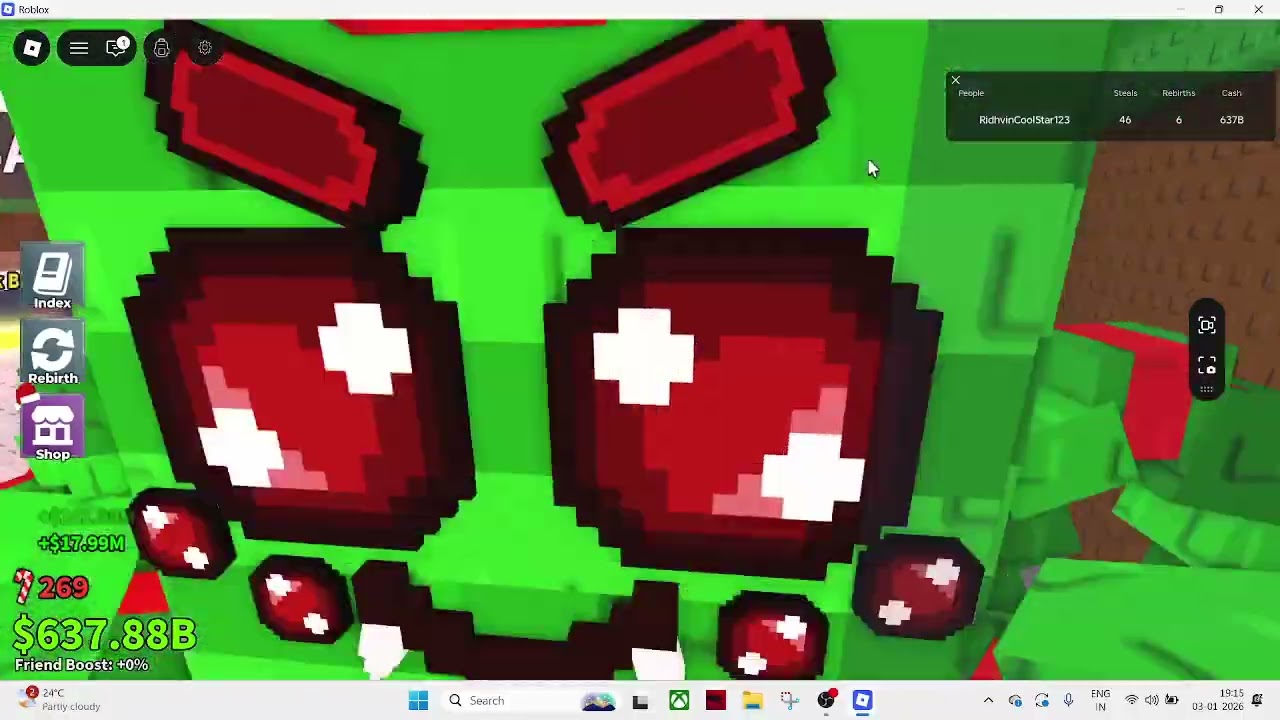Start video capture from capture toolbar
The height and width of the screenshot is (720, 1280).
tap(1207, 325)
